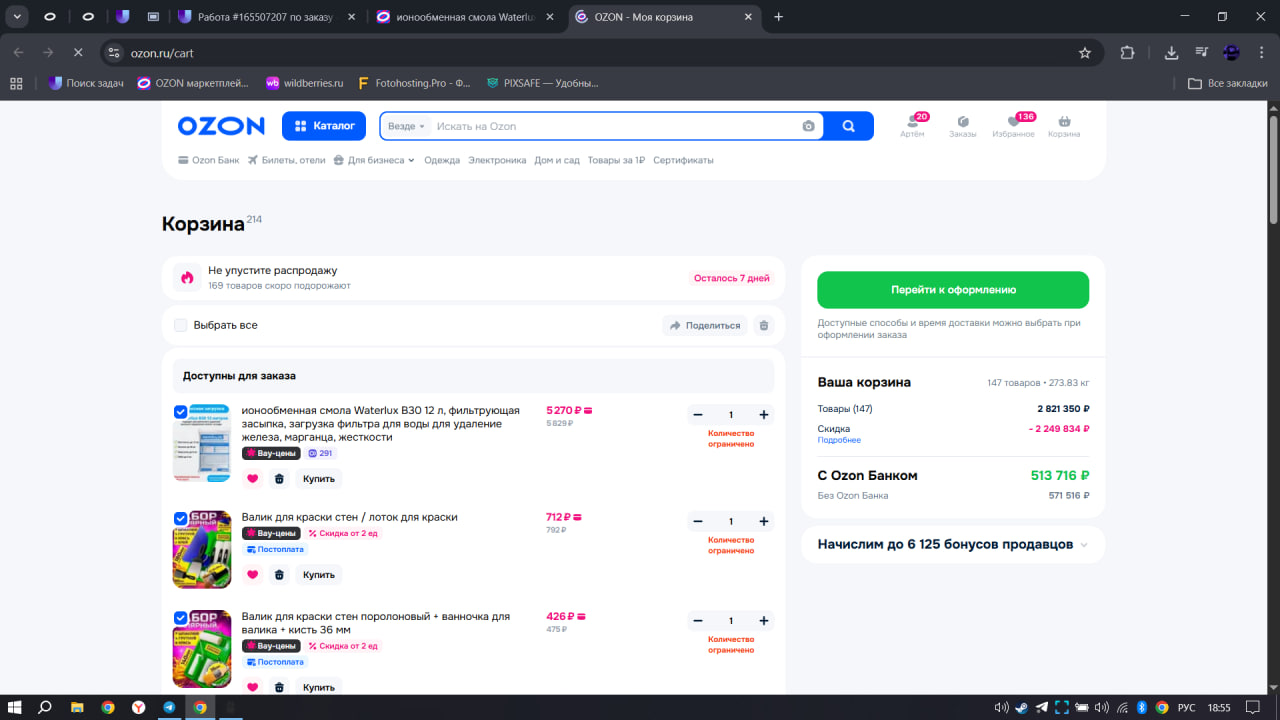Stop loading the page with the X button
The width and height of the screenshot is (1280, 720).
pos(77,53)
